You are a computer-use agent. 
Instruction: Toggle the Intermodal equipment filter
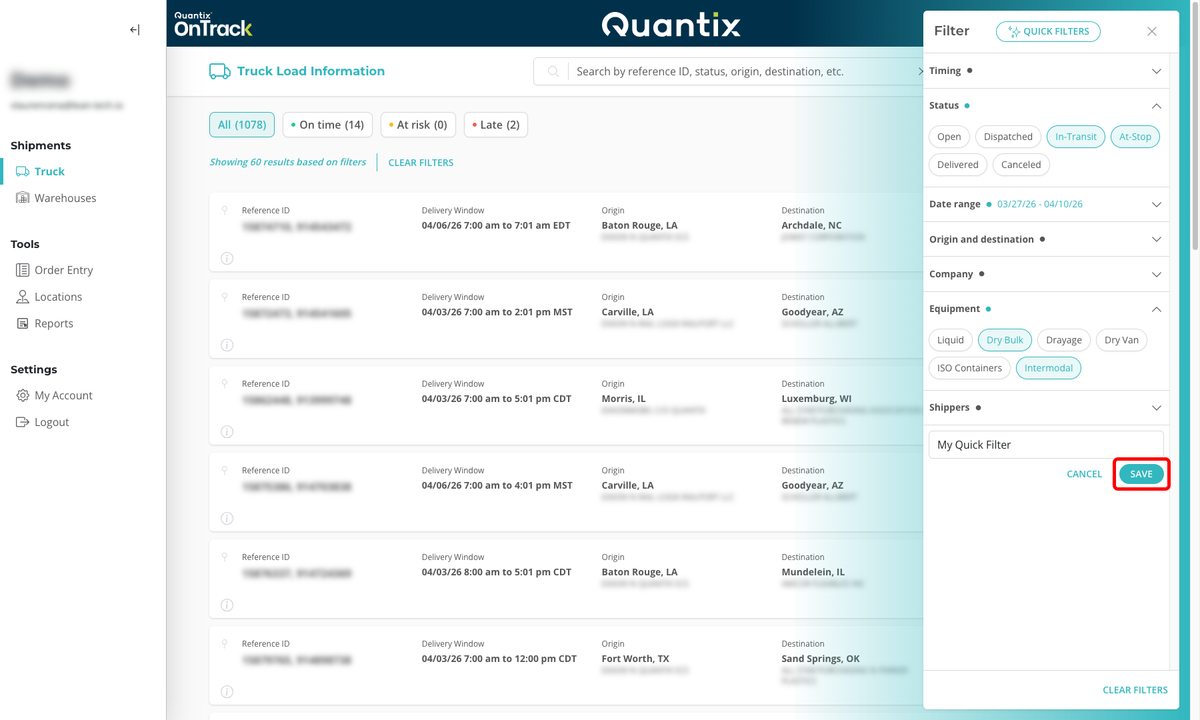[1048, 367]
